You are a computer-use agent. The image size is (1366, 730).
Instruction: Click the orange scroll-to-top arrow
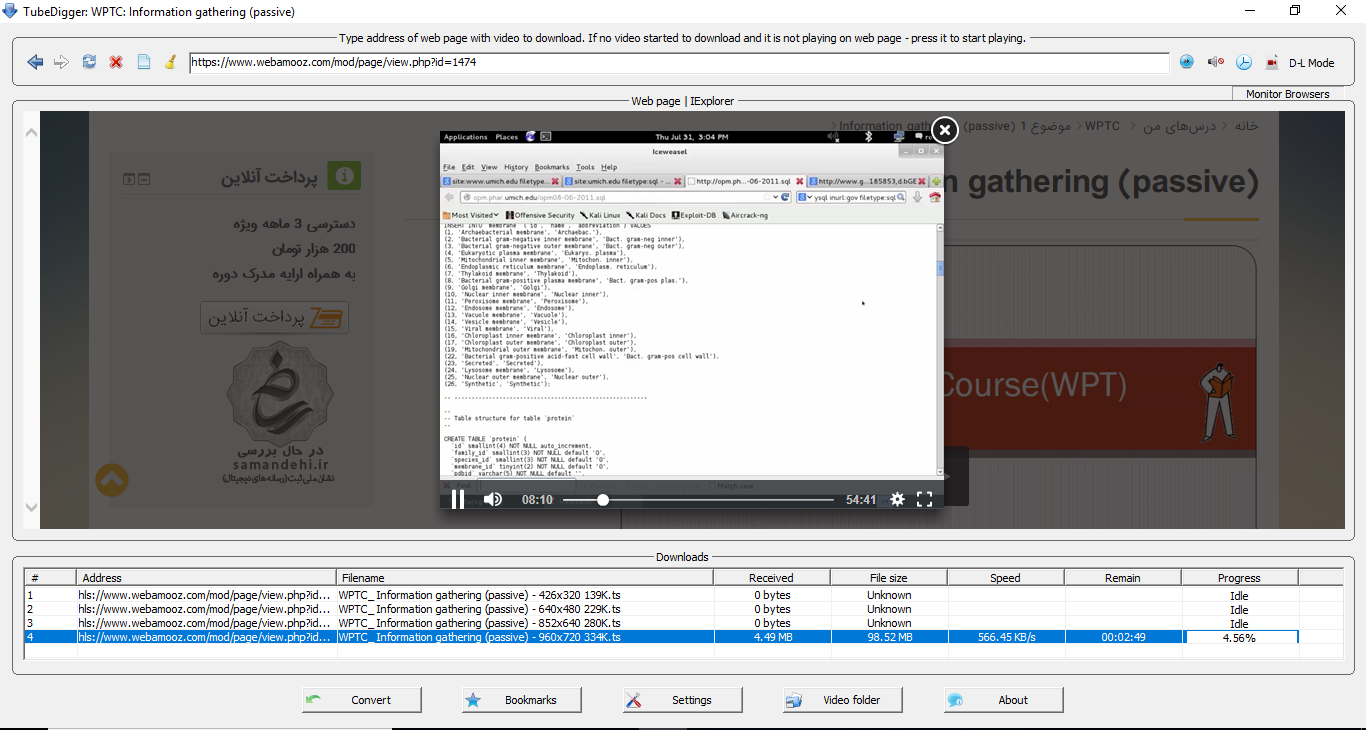point(112,480)
